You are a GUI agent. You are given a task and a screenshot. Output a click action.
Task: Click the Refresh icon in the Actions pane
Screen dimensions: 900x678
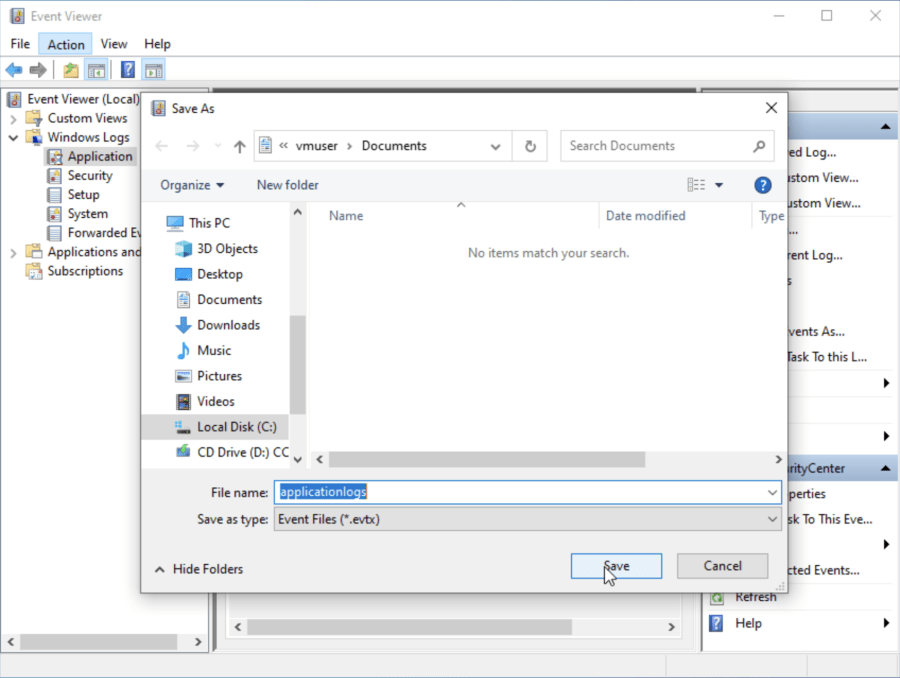tap(719, 596)
